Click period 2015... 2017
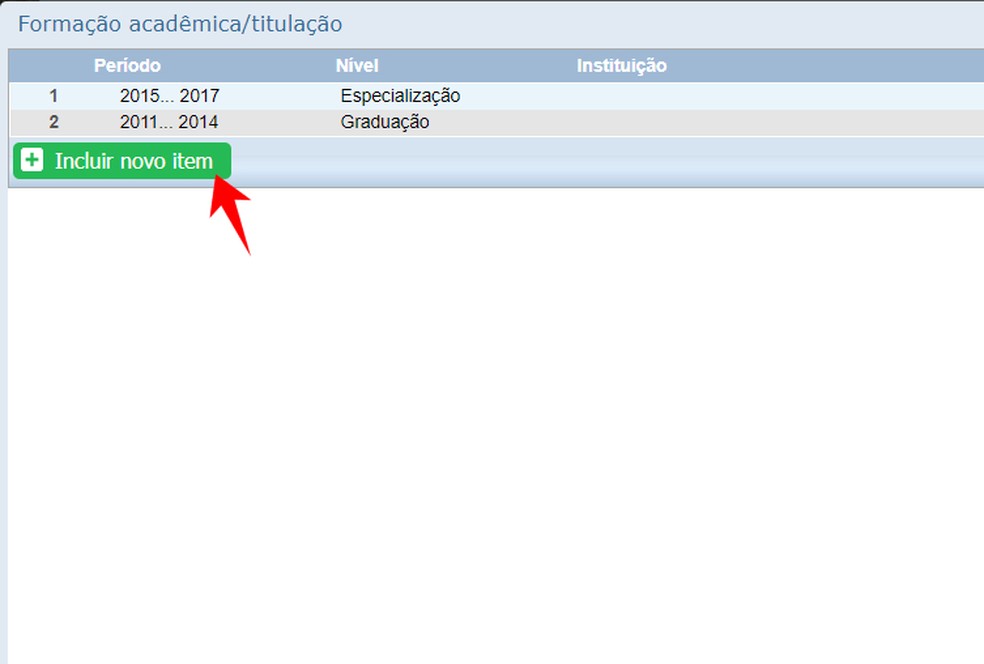Screen dimensions: 984x664 [x=169, y=96]
